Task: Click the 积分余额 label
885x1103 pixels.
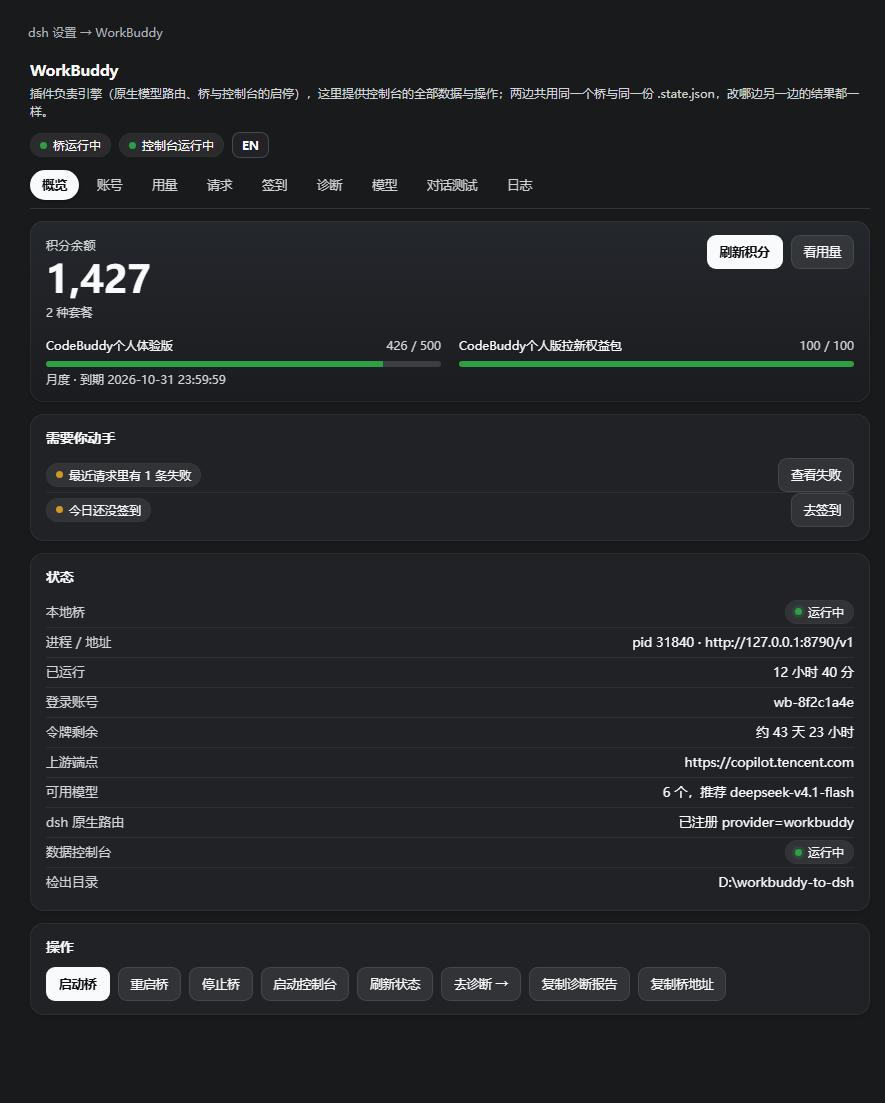Action: [x=70, y=246]
